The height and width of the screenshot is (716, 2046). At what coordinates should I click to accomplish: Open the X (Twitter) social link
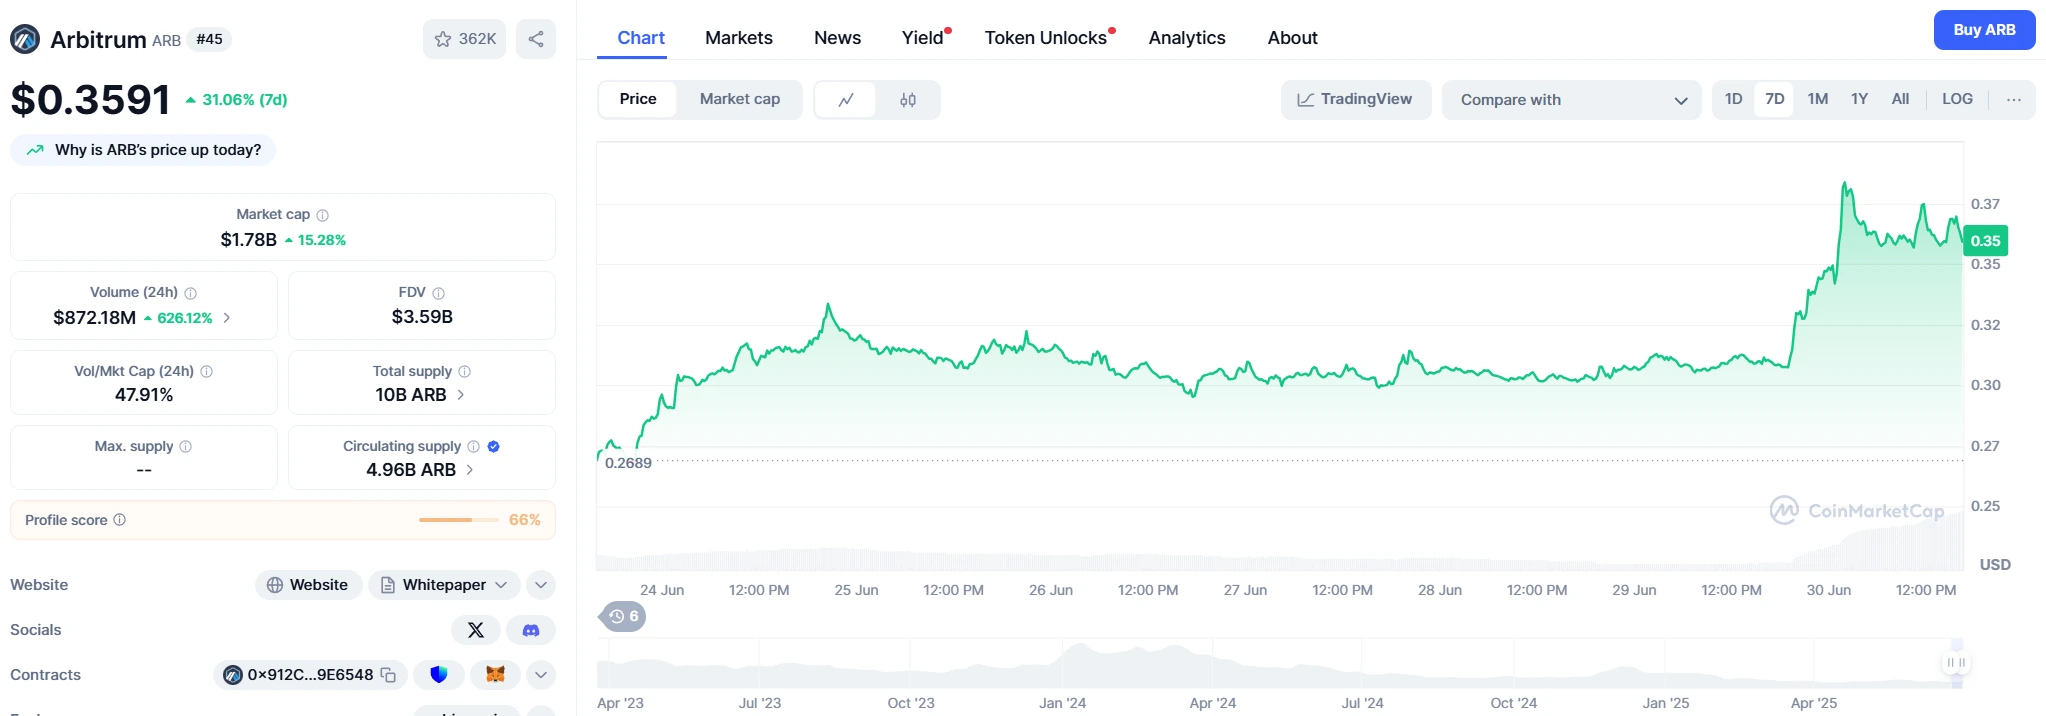pos(476,630)
